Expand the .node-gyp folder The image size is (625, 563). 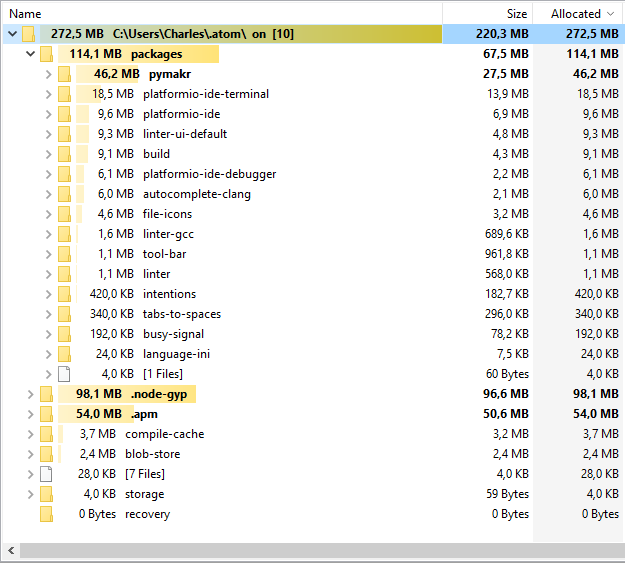(x=30, y=394)
